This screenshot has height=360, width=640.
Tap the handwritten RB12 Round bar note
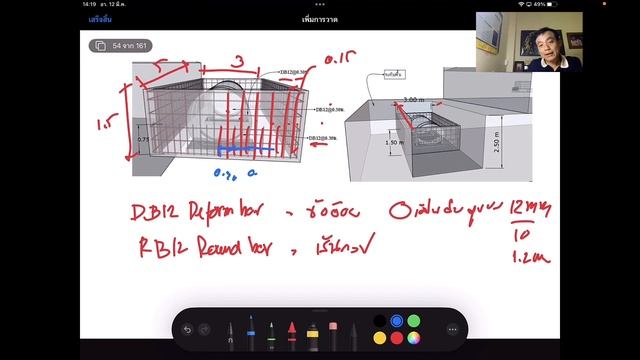click(x=205, y=247)
